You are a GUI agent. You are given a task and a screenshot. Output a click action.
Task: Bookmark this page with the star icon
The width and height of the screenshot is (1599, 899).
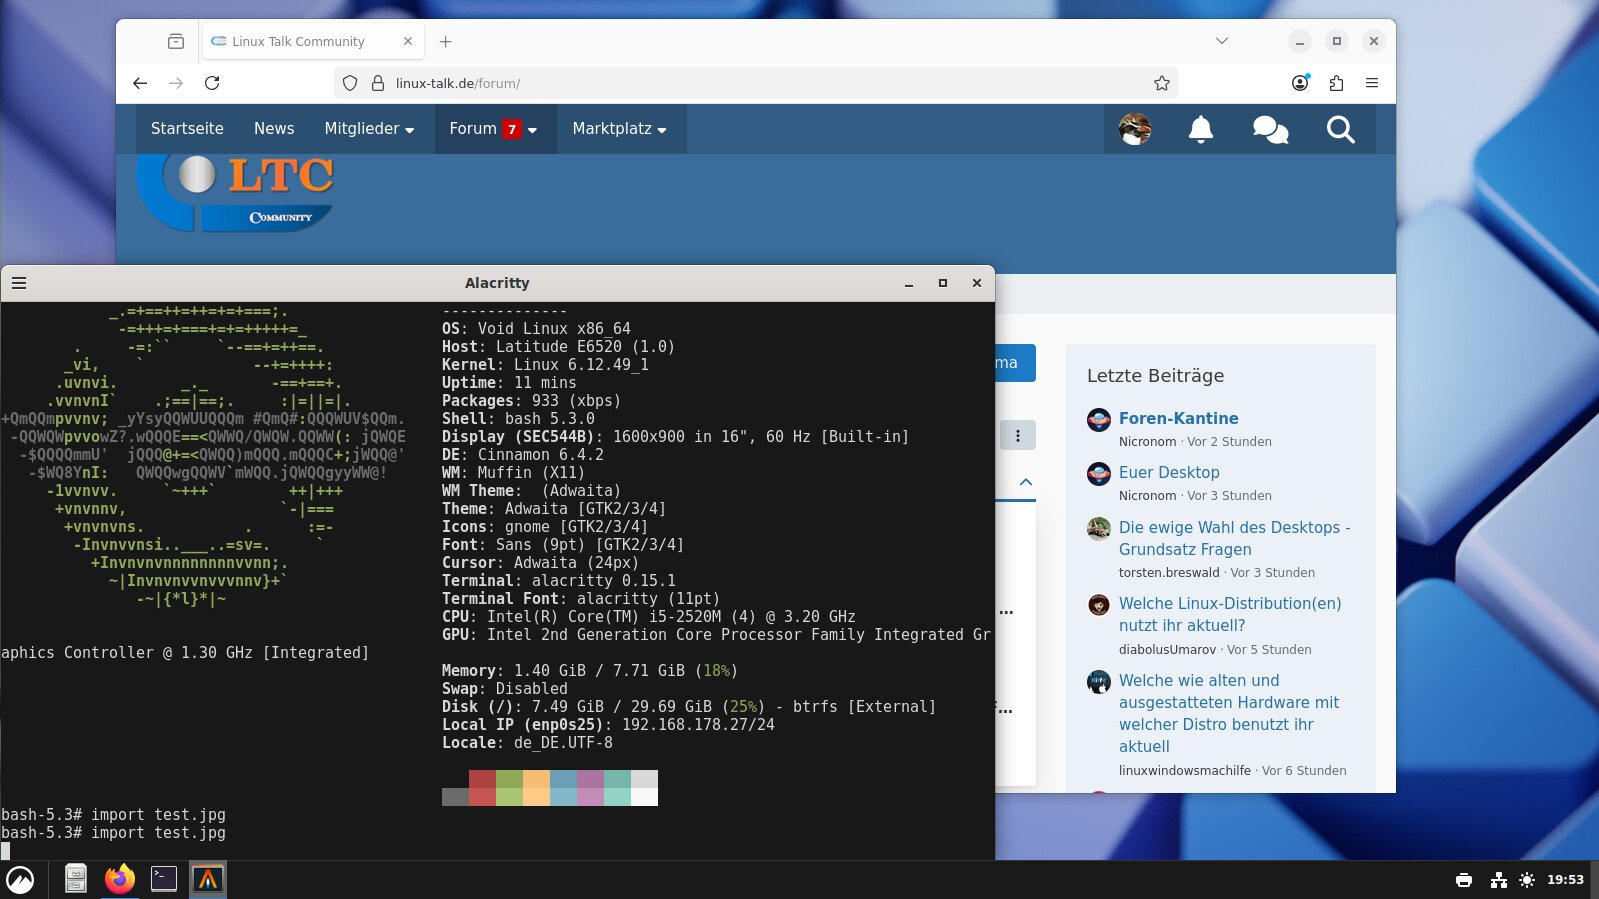tap(1161, 83)
